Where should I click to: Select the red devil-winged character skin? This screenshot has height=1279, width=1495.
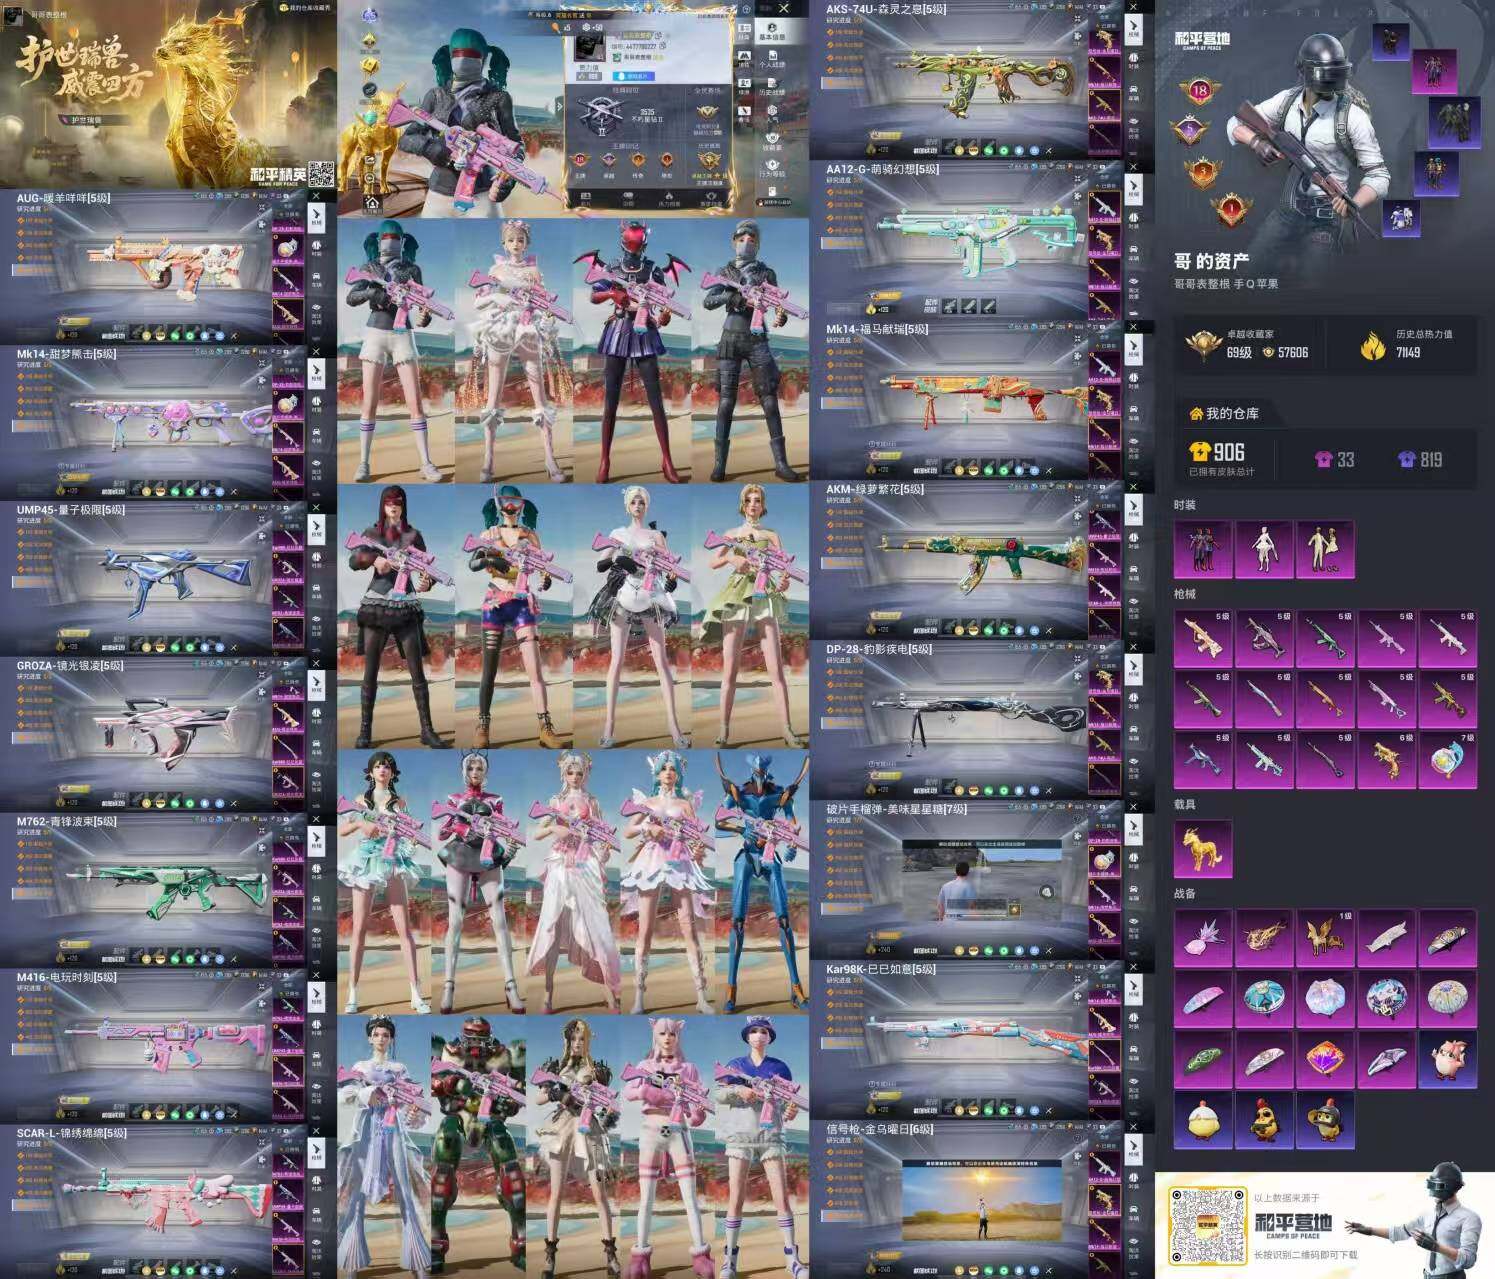point(631,350)
